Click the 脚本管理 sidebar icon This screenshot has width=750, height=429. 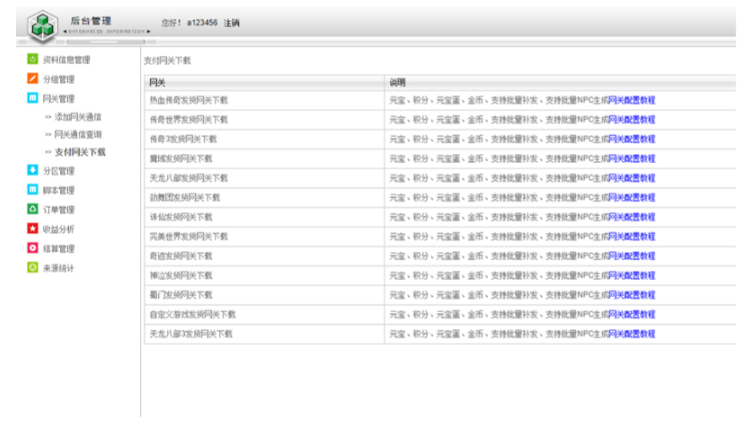point(33,190)
